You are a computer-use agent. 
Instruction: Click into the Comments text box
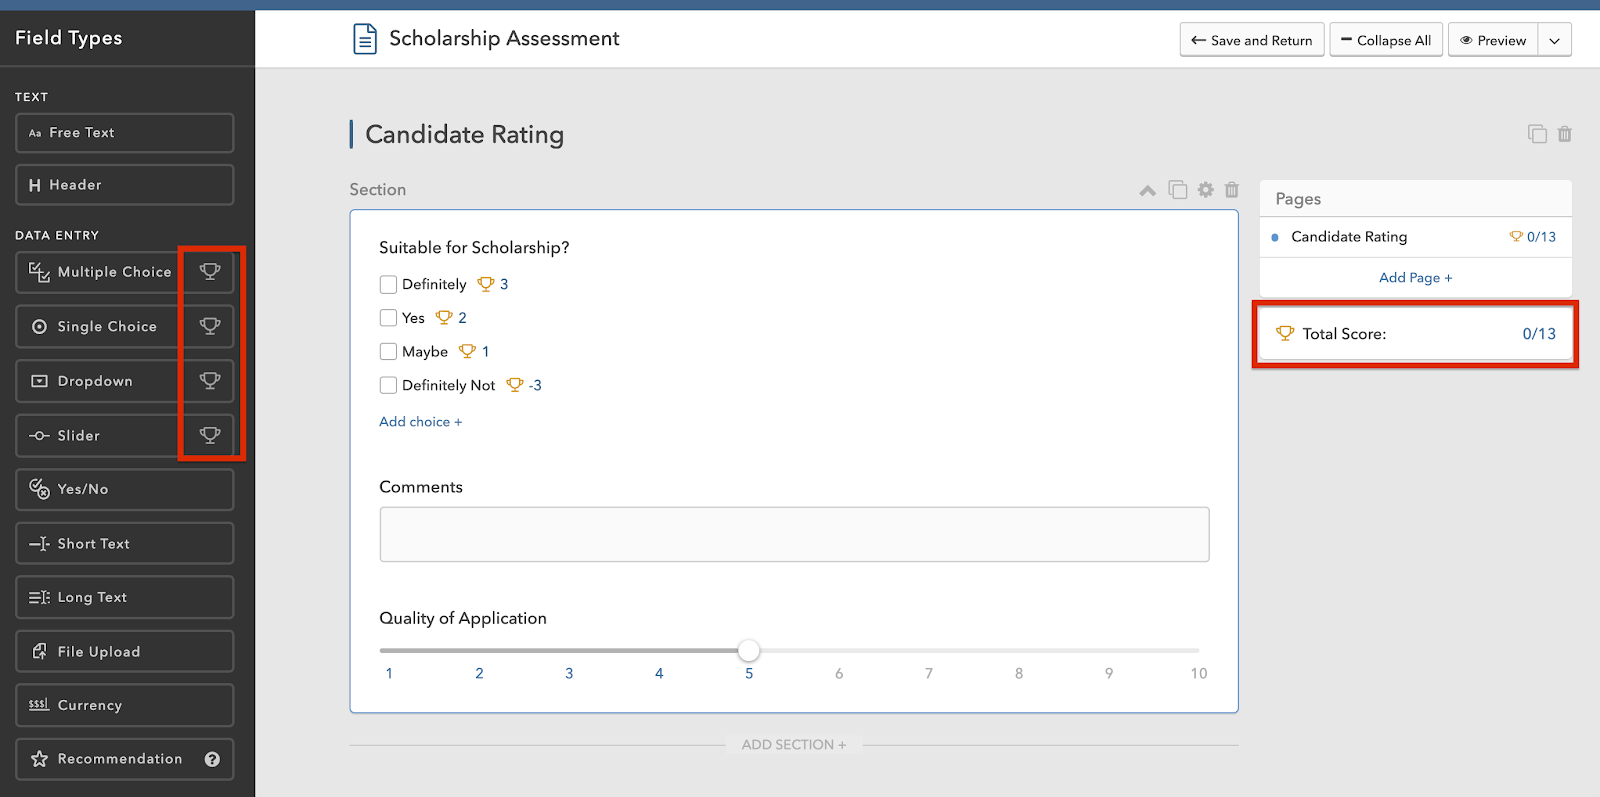click(794, 534)
